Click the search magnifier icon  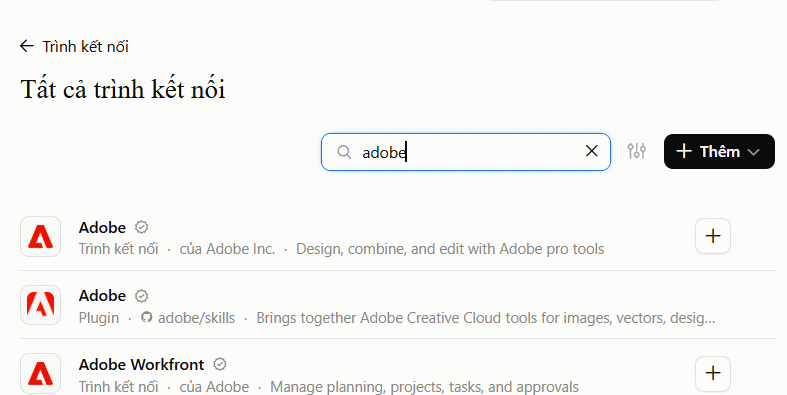pos(344,152)
